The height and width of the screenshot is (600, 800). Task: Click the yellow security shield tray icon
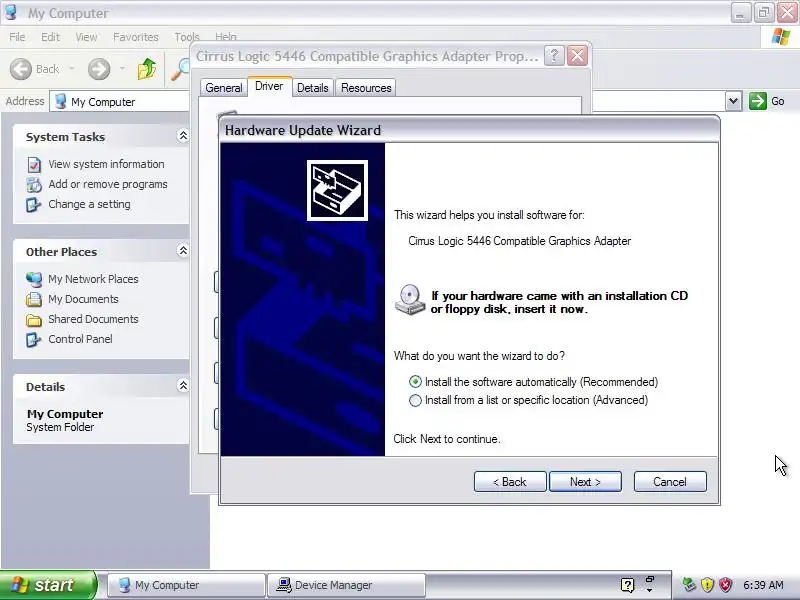pyautogui.click(x=707, y=585)
